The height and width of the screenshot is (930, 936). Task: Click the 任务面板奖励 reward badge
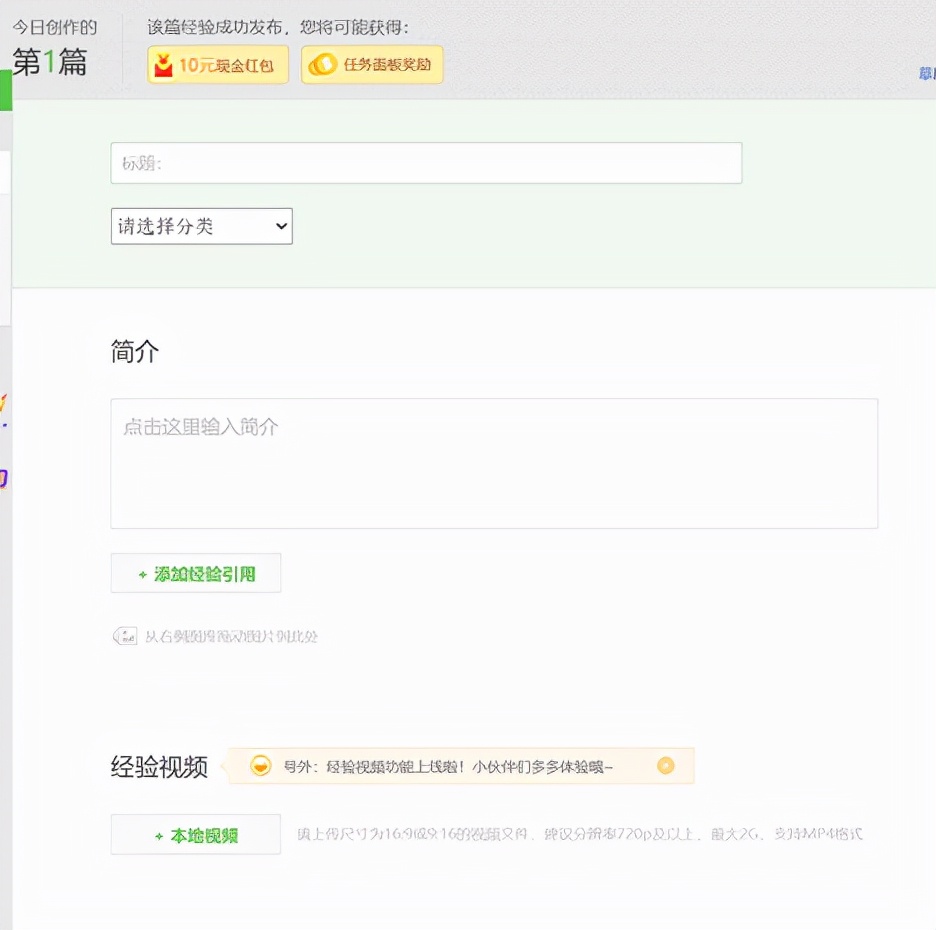[x=372, y=64]
